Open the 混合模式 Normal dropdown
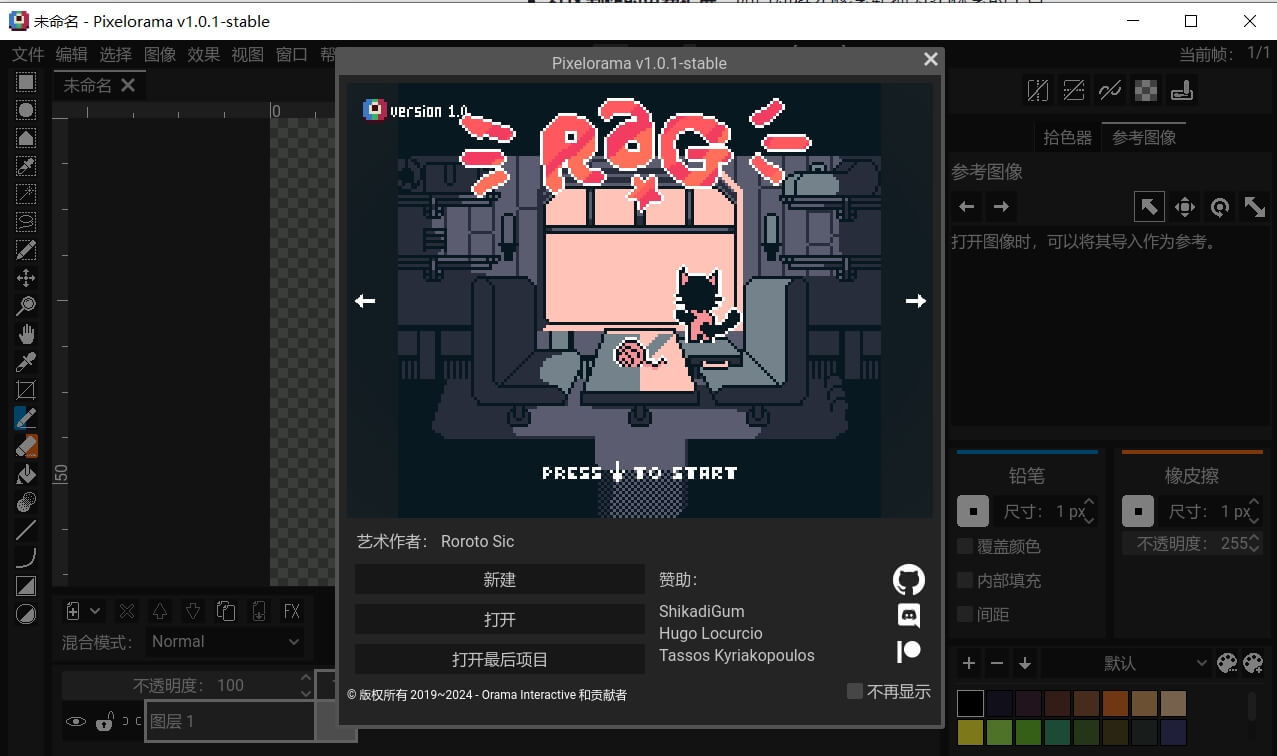 (225, 642)
